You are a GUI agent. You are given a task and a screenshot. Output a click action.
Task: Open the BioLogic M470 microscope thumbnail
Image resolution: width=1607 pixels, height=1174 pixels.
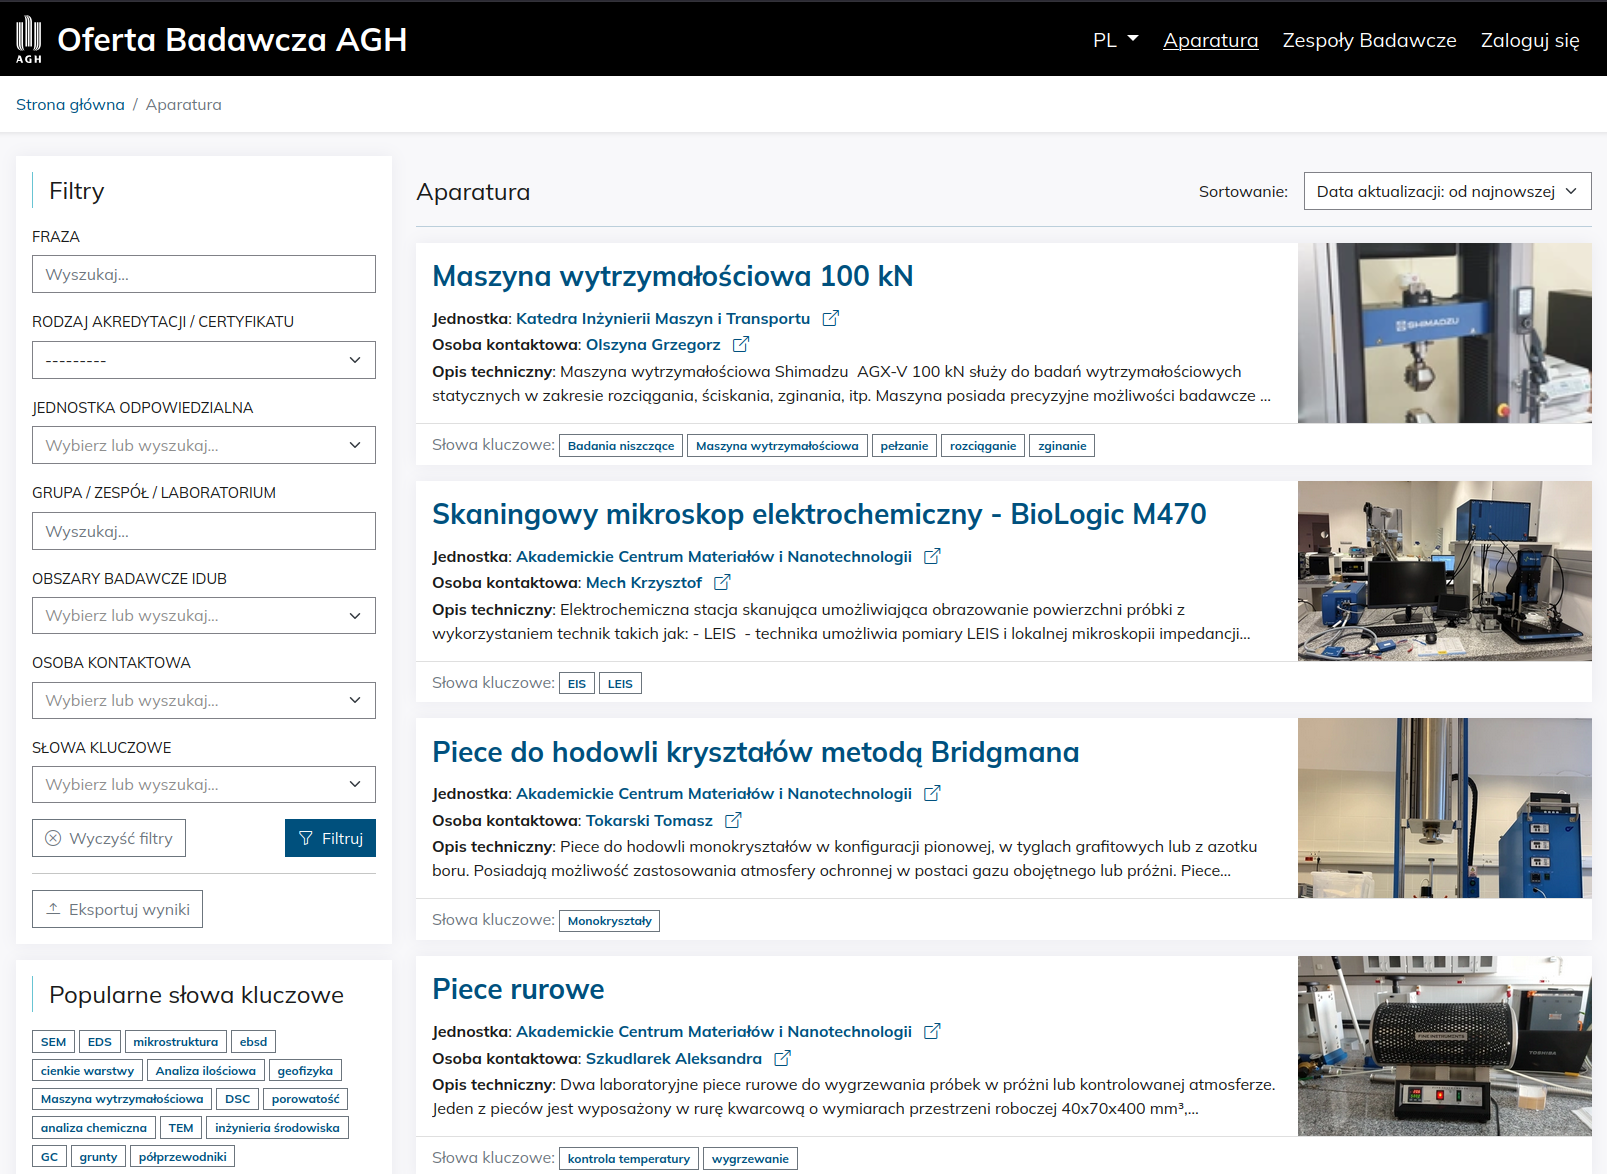pos(1444,571)
